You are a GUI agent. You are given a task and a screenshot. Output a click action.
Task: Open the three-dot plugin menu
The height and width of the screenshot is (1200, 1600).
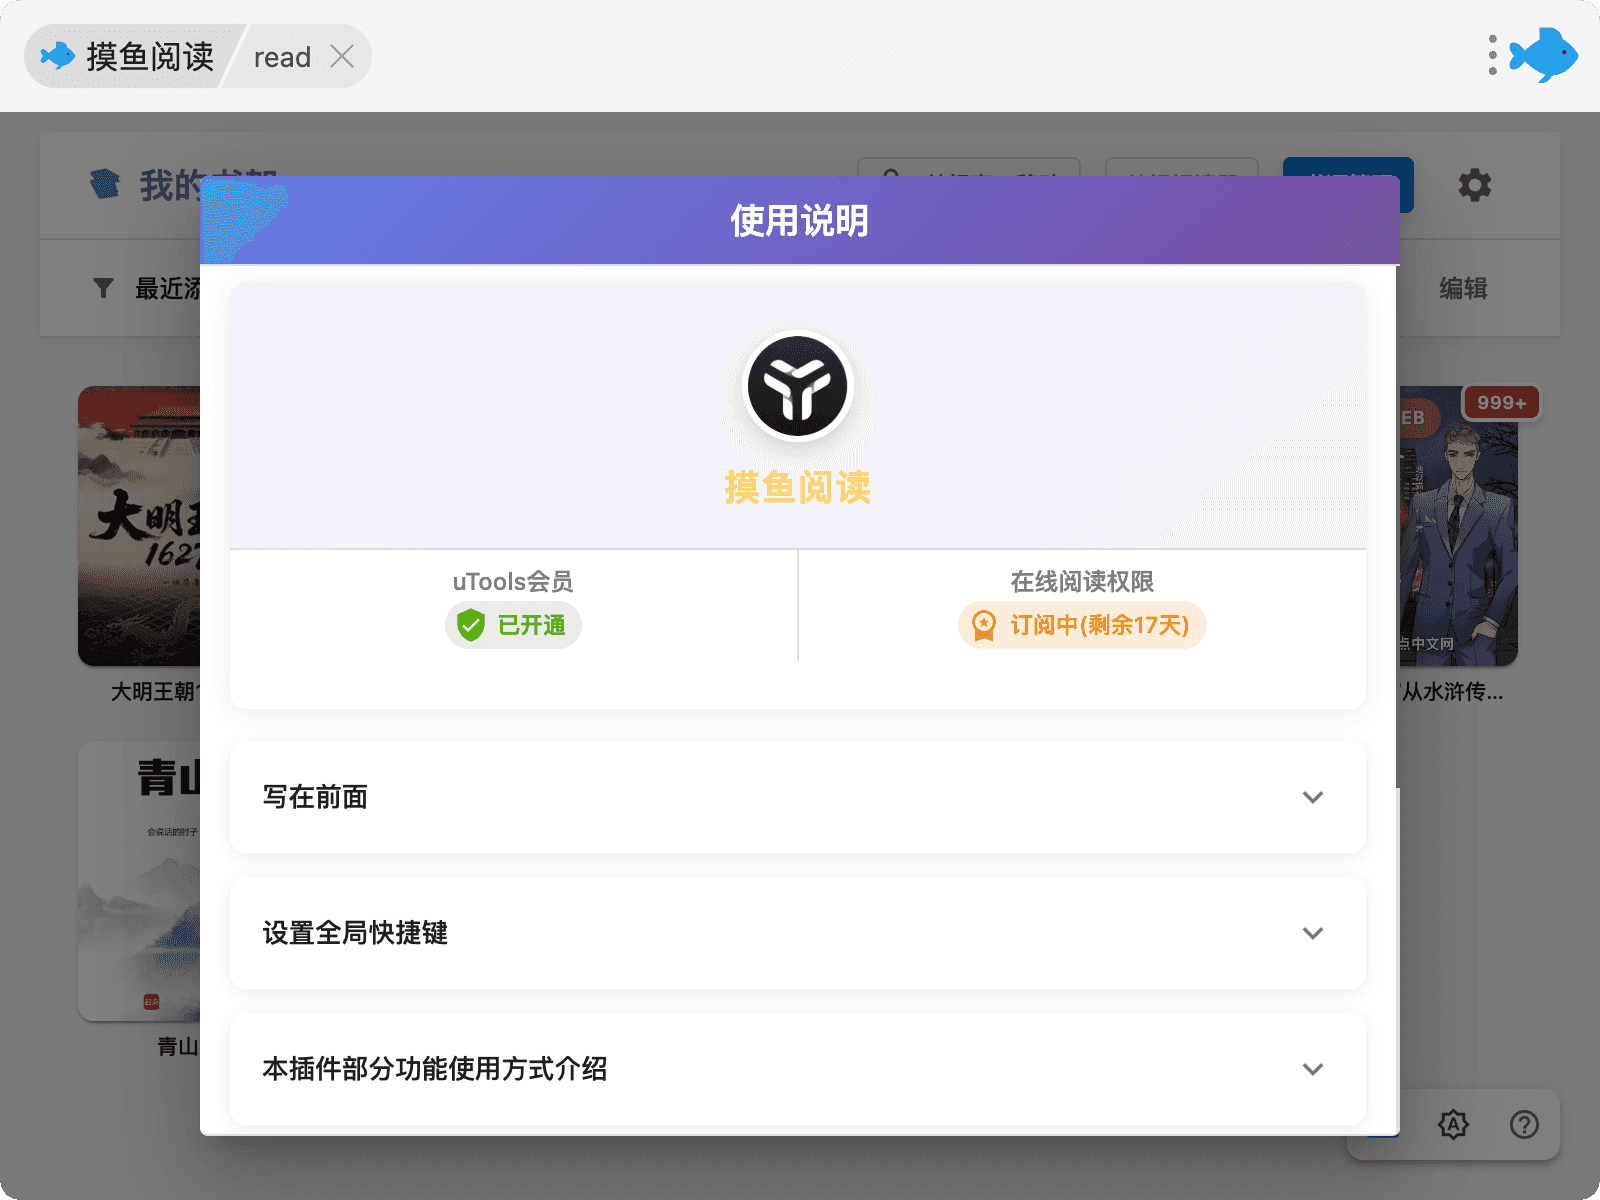(x=1492, y=55)
